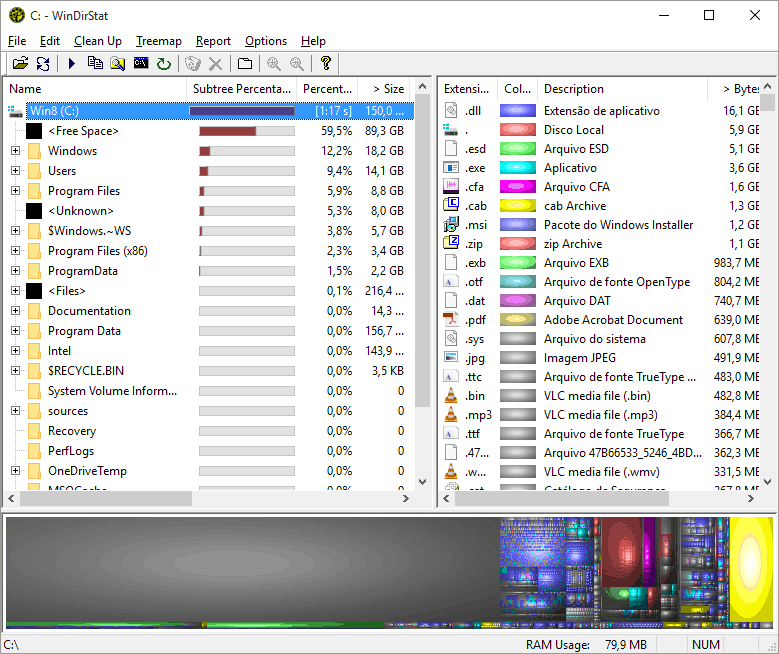Viewport: 779px width, 654px height.
Task: Click the .bin VLC cone icon
Action: point(451,396)
